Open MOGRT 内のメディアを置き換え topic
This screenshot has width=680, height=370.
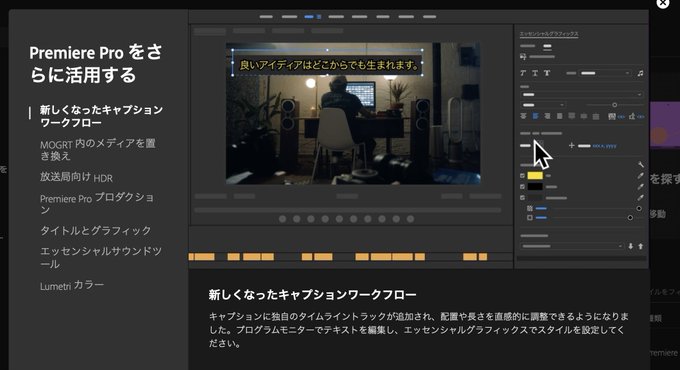[x=98, y=149]
